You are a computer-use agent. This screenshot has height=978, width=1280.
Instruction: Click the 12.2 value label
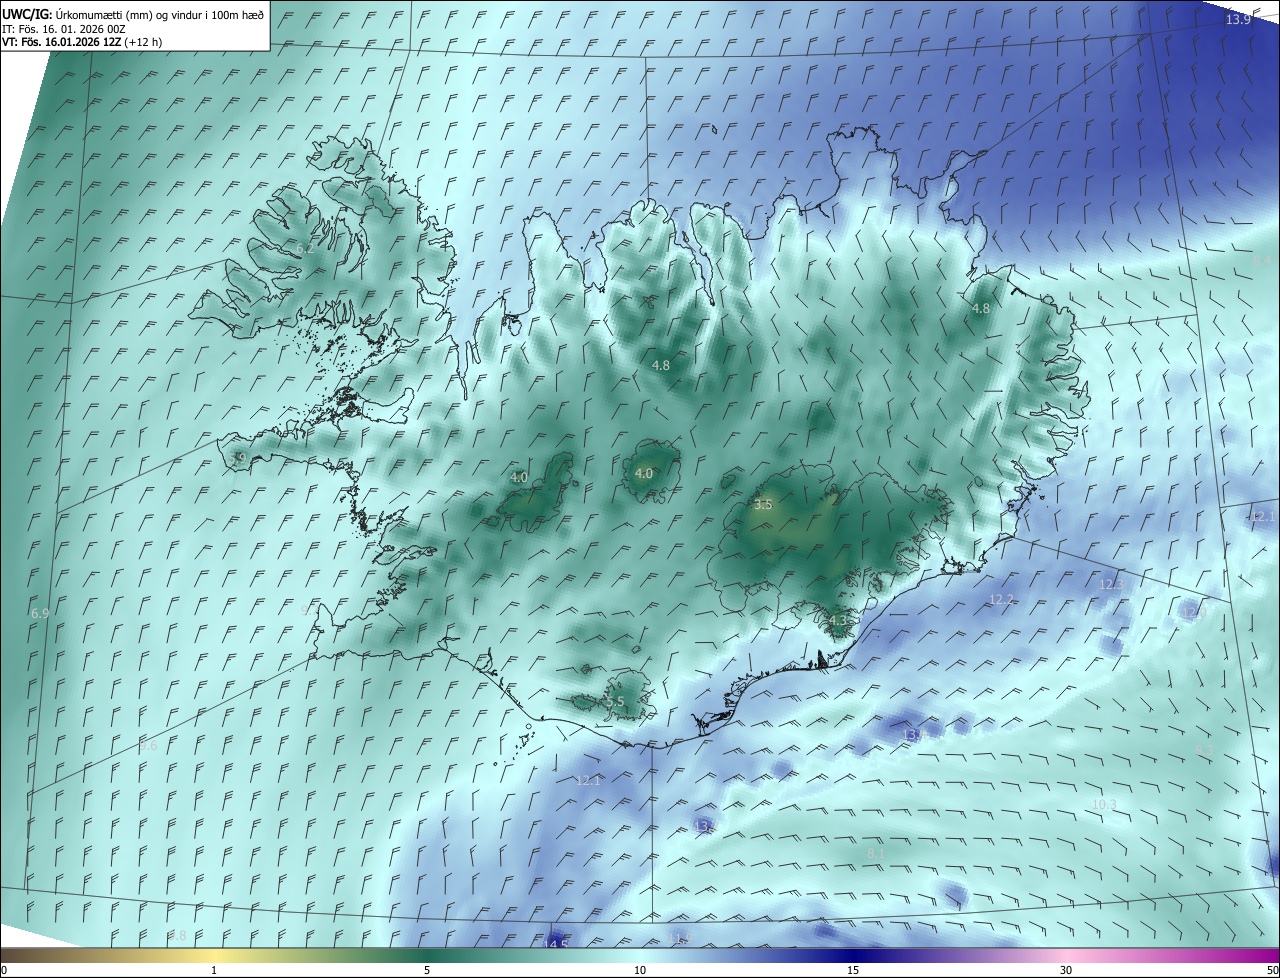pyautogui.click(x=1001, y=600)
